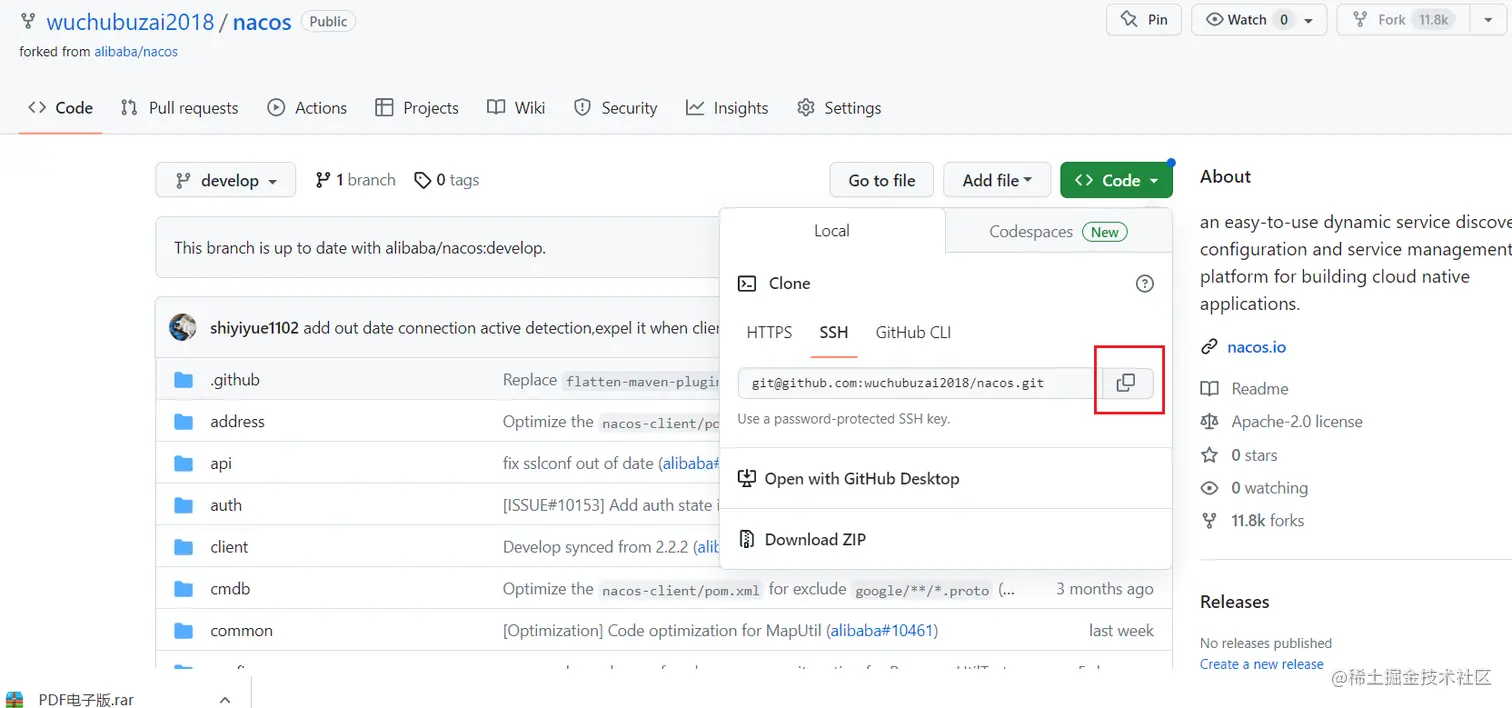The image size is (1512, 708).
Task: View the 11.8k forks list
Action: point(1267,521)
